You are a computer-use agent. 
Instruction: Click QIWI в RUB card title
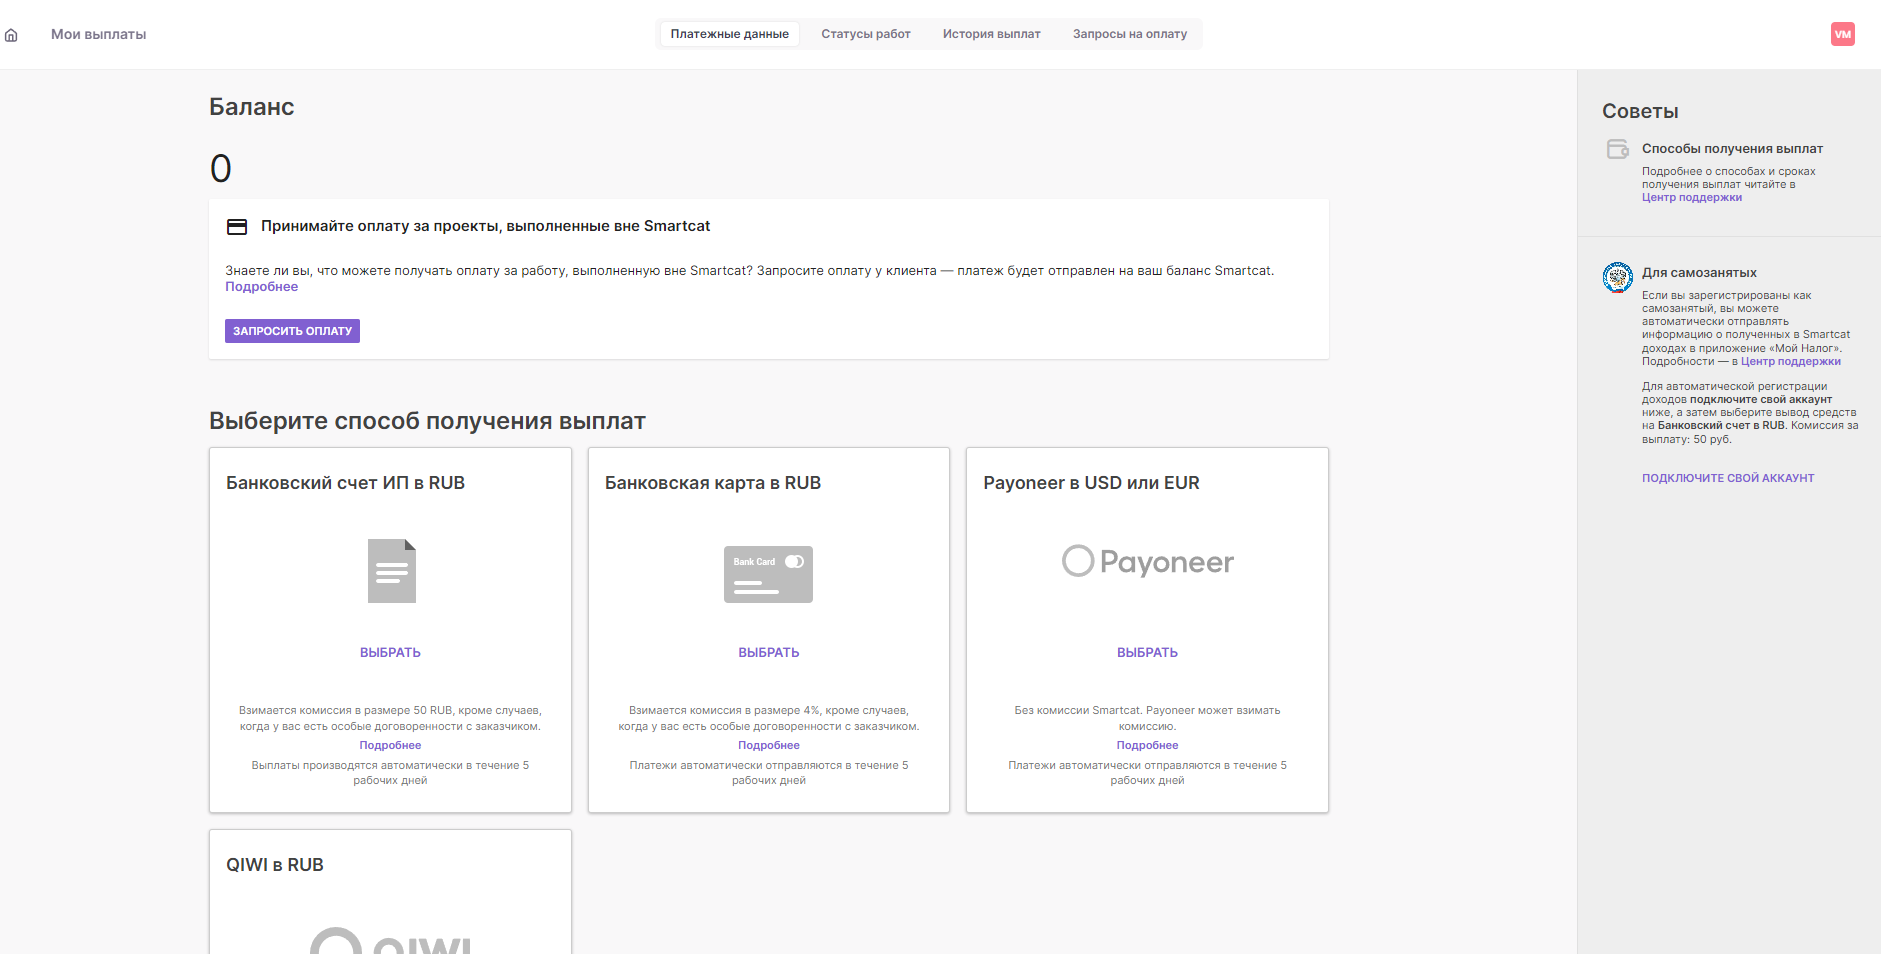pyautogui.click(x=275, y=865)
